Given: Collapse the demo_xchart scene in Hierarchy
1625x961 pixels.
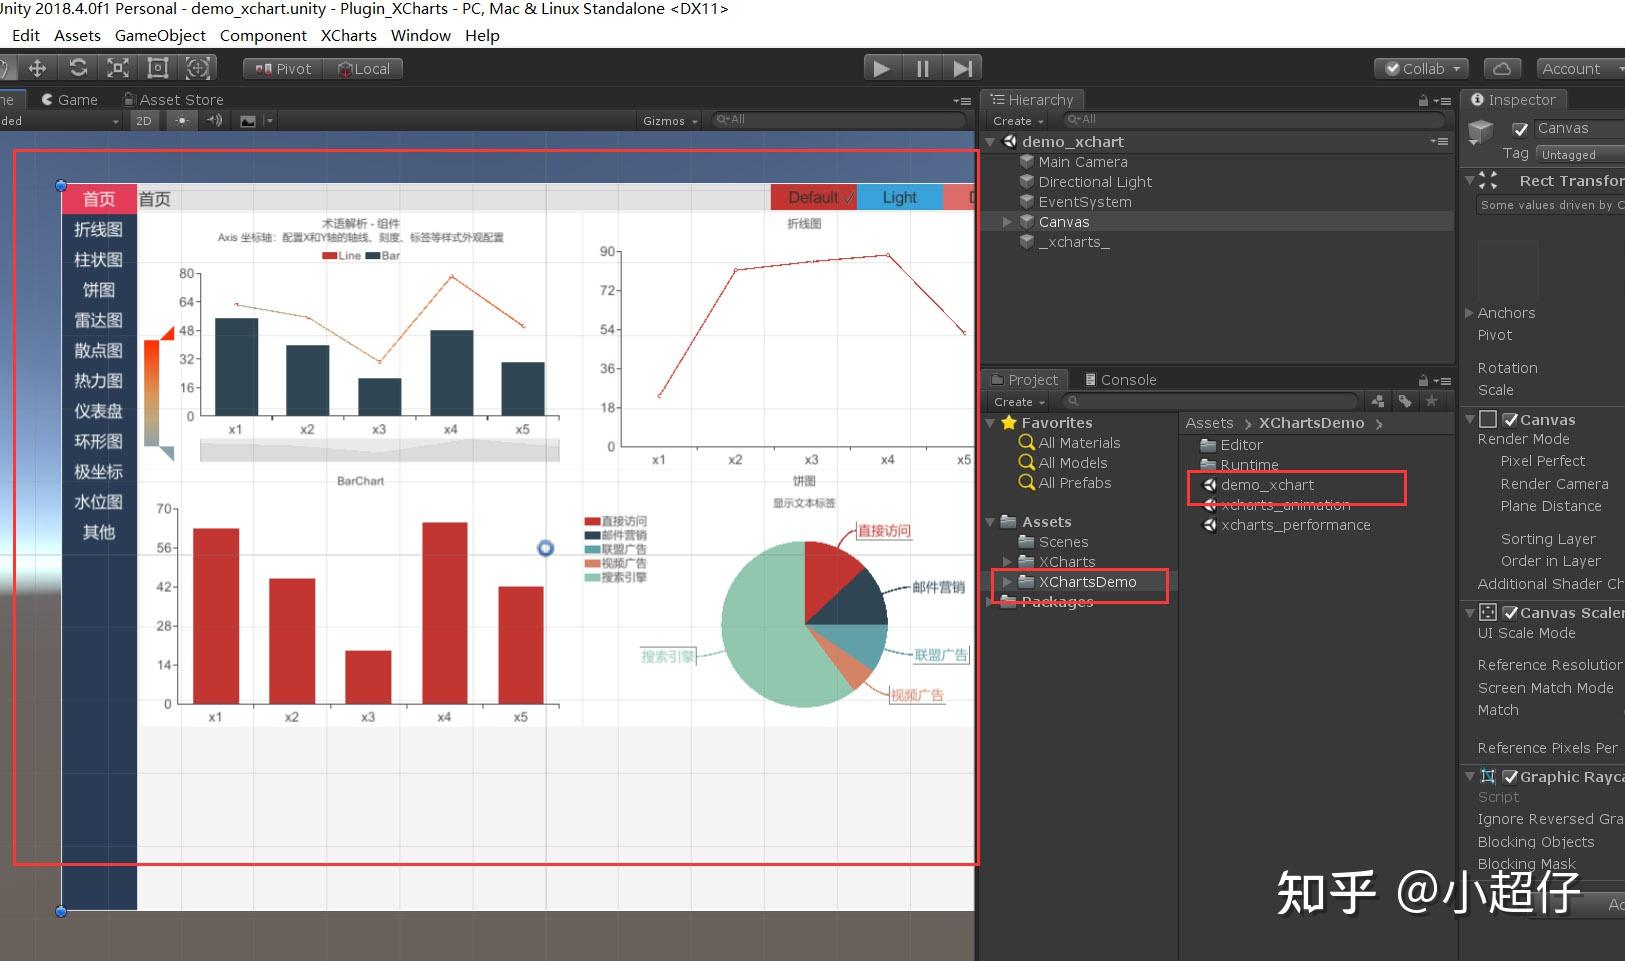Looking at the screenshot, I should tap(991, 142).
